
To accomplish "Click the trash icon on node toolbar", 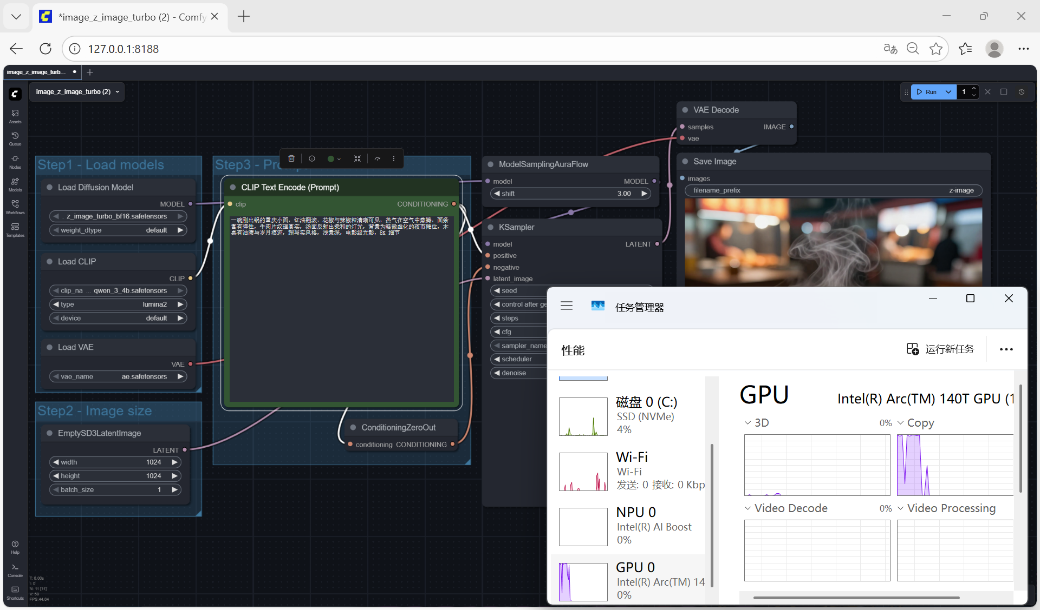I will tap(291, 158).
